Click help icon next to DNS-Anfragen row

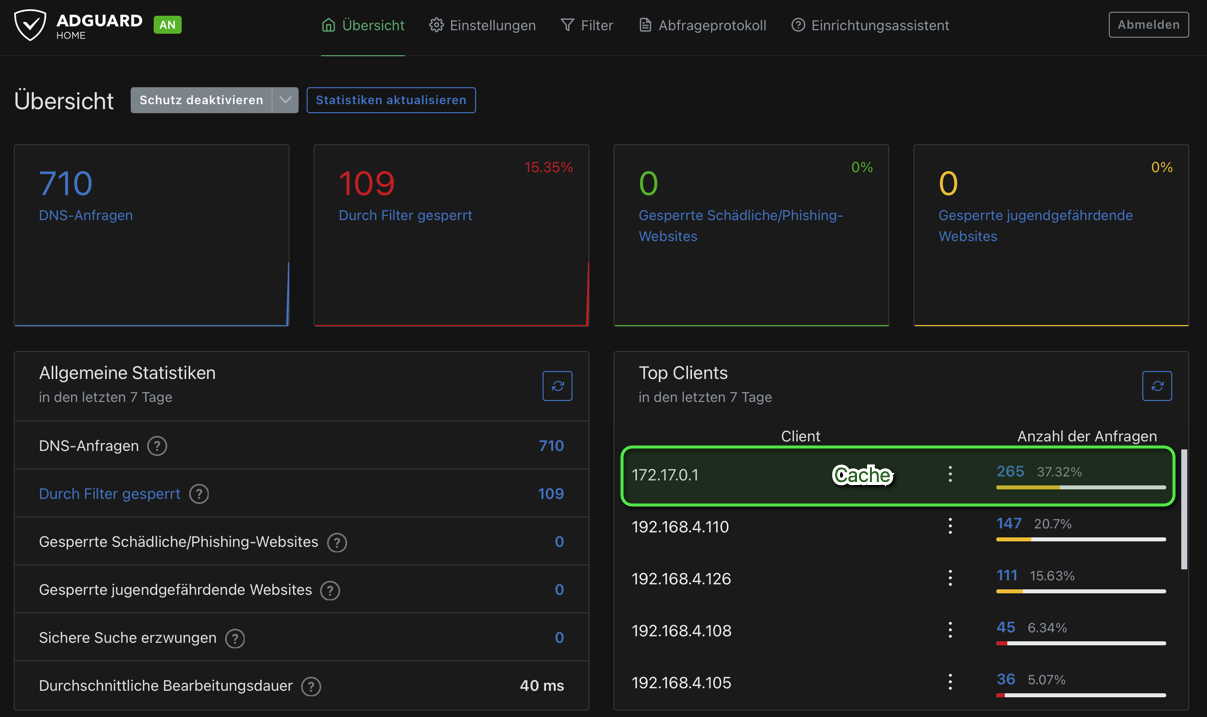coord(157,446)
